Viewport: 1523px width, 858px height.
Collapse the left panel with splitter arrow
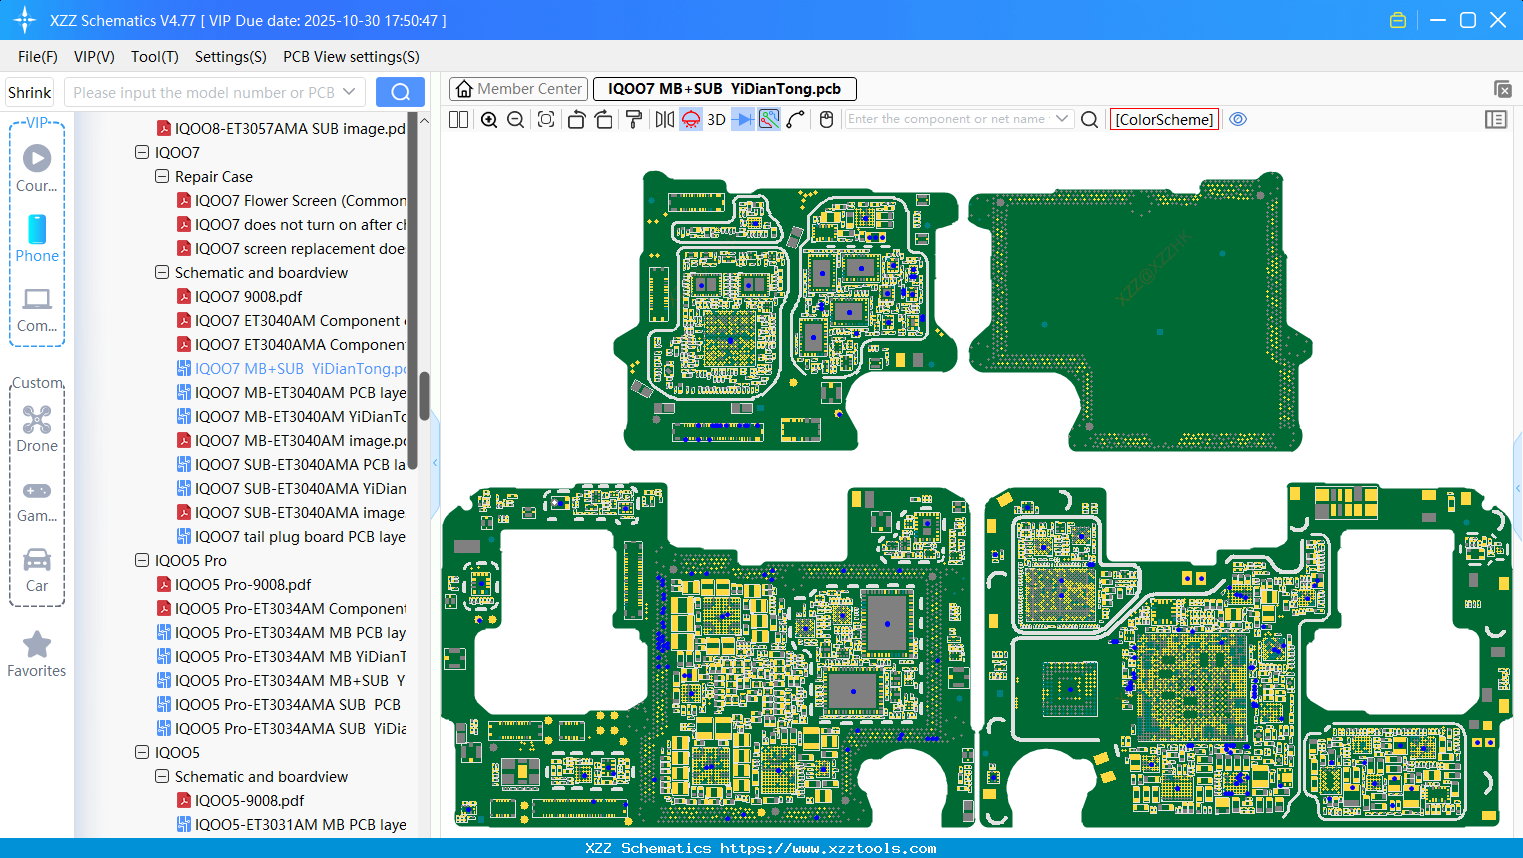point(435,463)
